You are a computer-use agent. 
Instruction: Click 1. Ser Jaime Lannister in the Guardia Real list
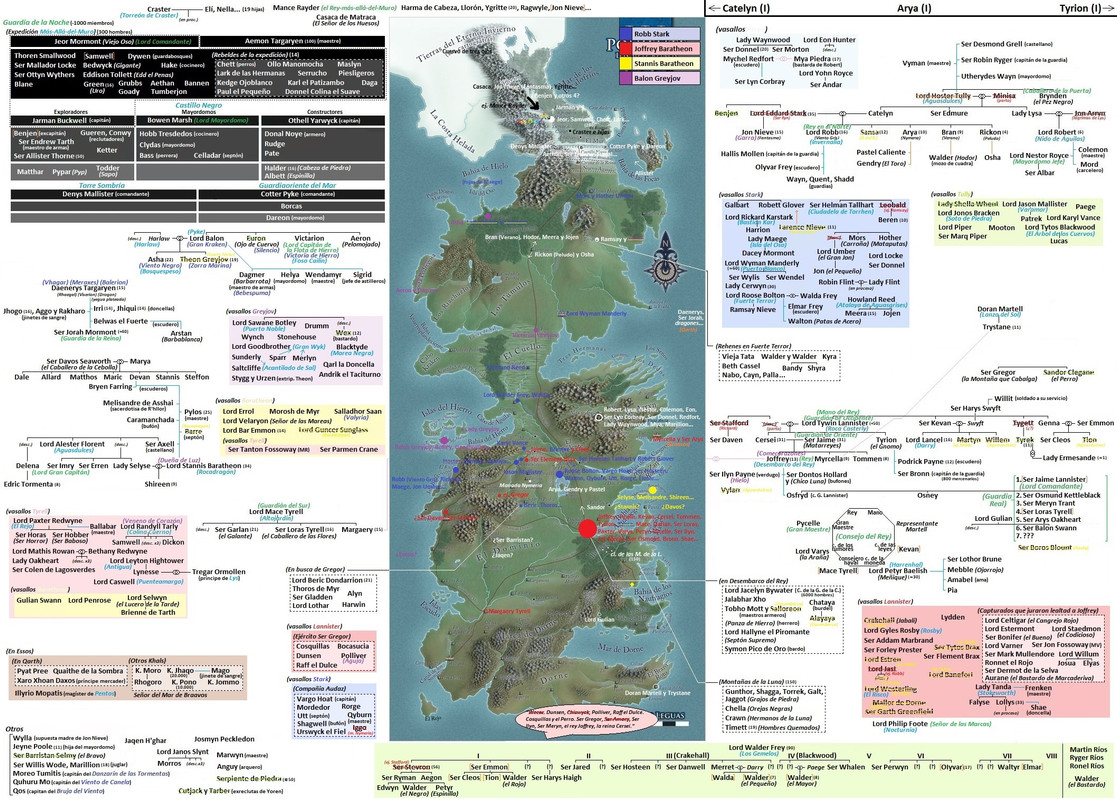point(1051,480)
